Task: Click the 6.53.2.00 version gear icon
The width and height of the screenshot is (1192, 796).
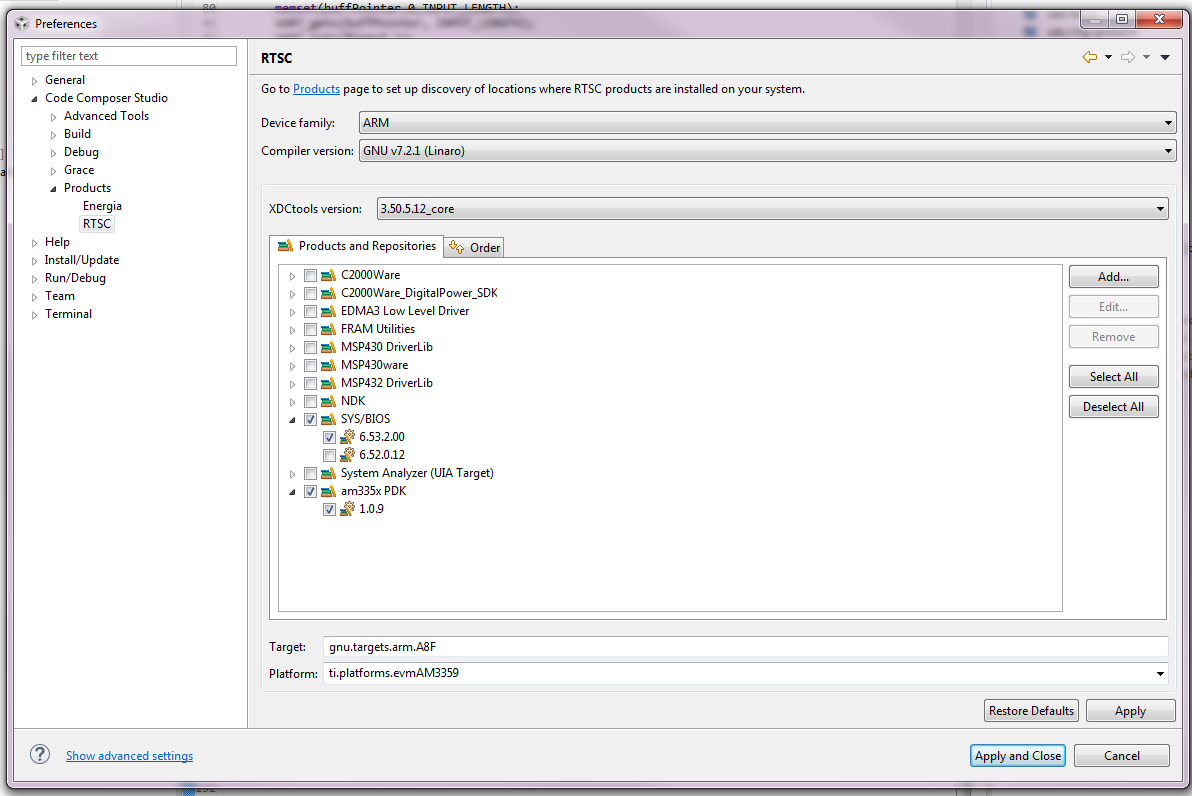Action: pos(347,436)
